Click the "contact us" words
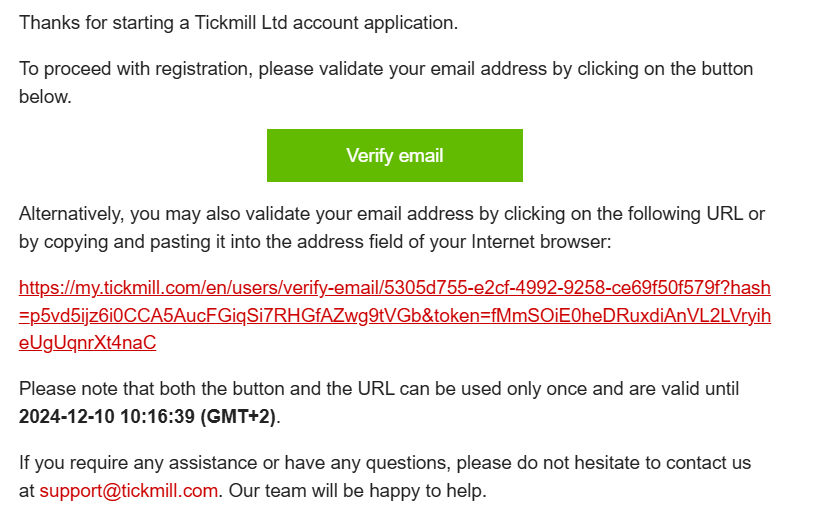This screenshot has height=512, width=818. click(713, 463)
